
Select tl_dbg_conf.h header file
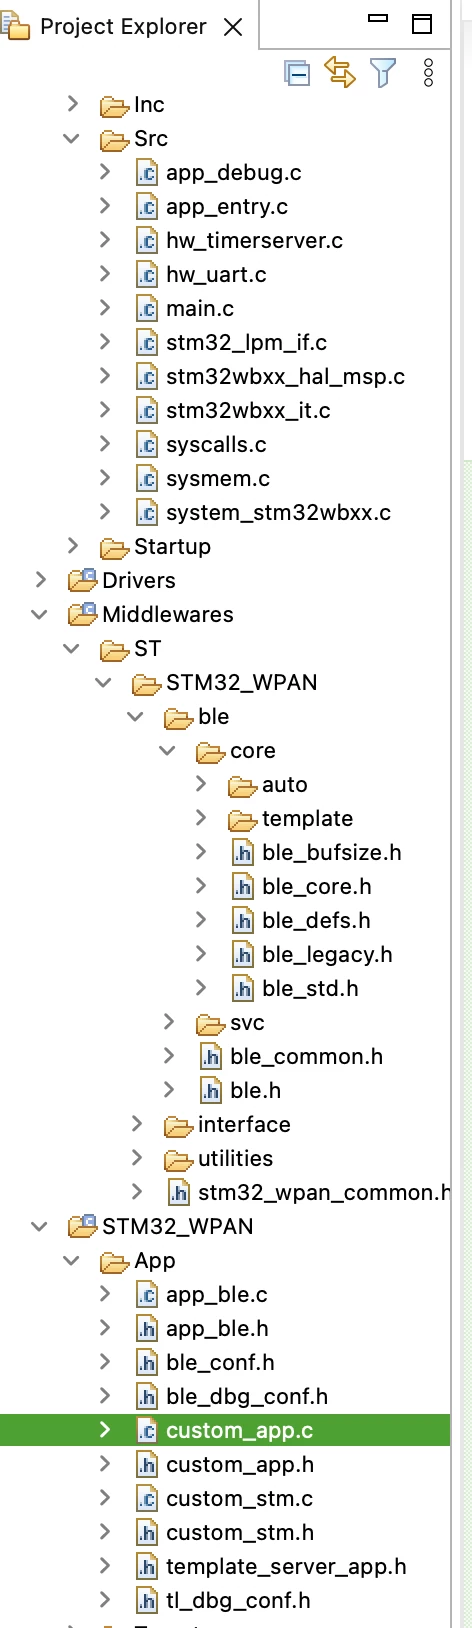(238, 1601)
